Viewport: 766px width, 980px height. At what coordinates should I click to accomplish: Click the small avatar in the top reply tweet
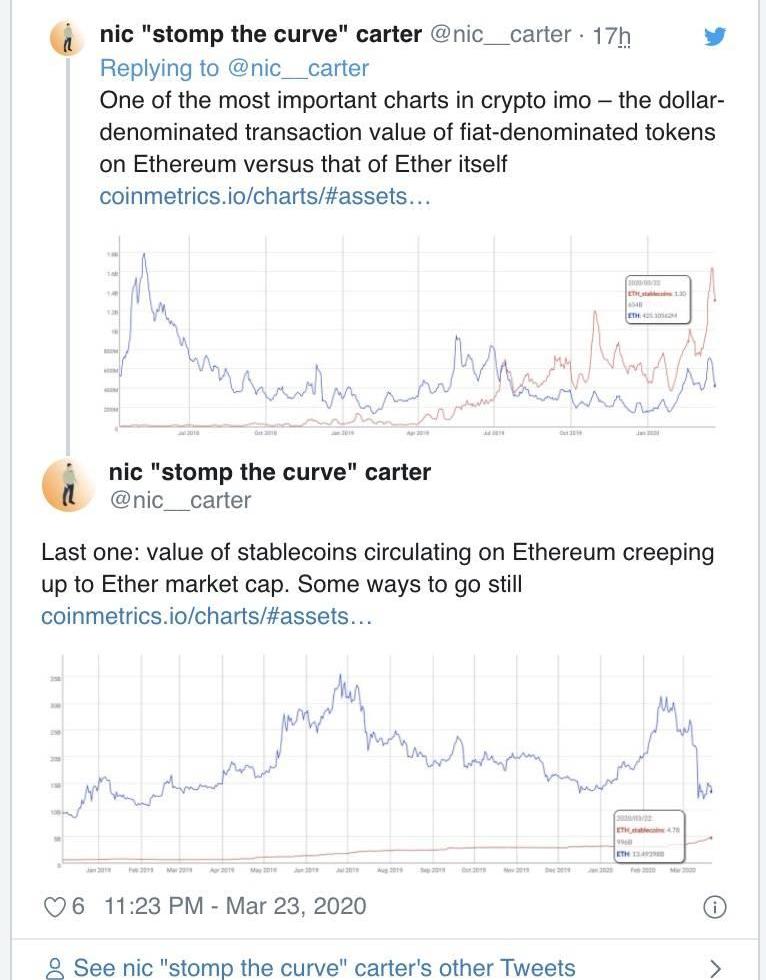[x=68, y=39]
